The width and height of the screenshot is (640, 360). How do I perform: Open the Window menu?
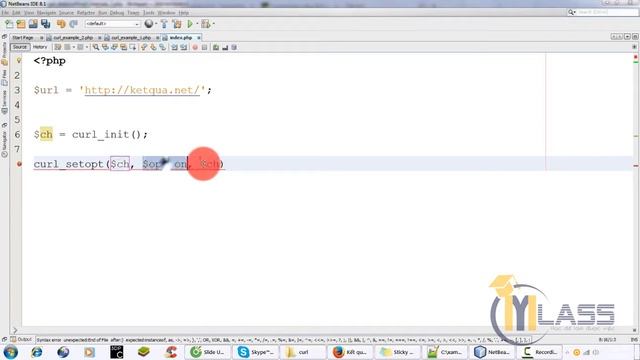(166, 13)
